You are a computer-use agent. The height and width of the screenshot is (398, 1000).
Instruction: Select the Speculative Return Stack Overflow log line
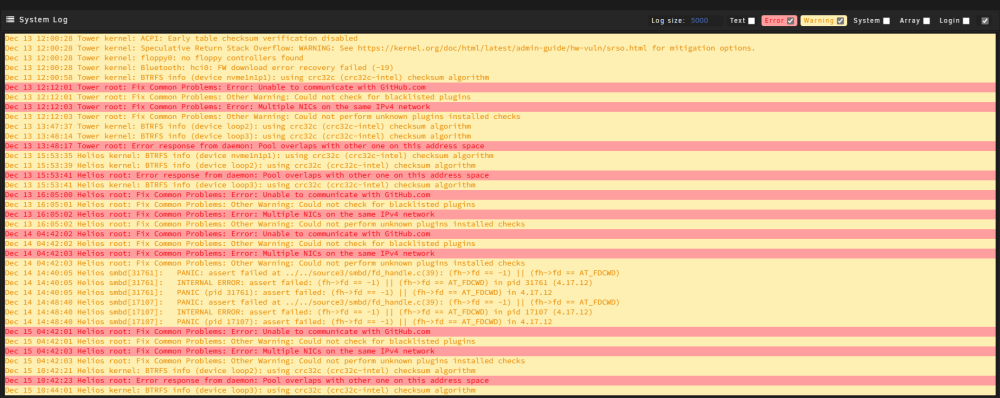(499, 48)
